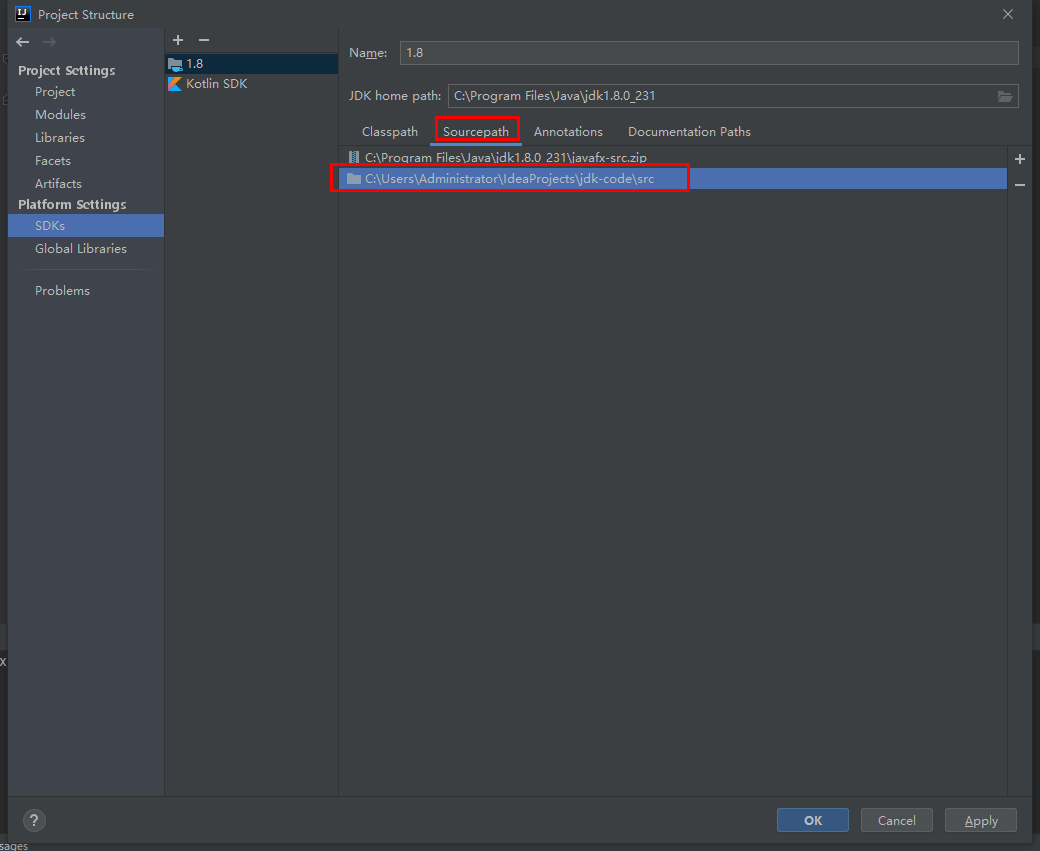Select the jdk-code\src sourcepath entry
Image resolution: width=1040 pixels, height=851 pixels.
673,178
